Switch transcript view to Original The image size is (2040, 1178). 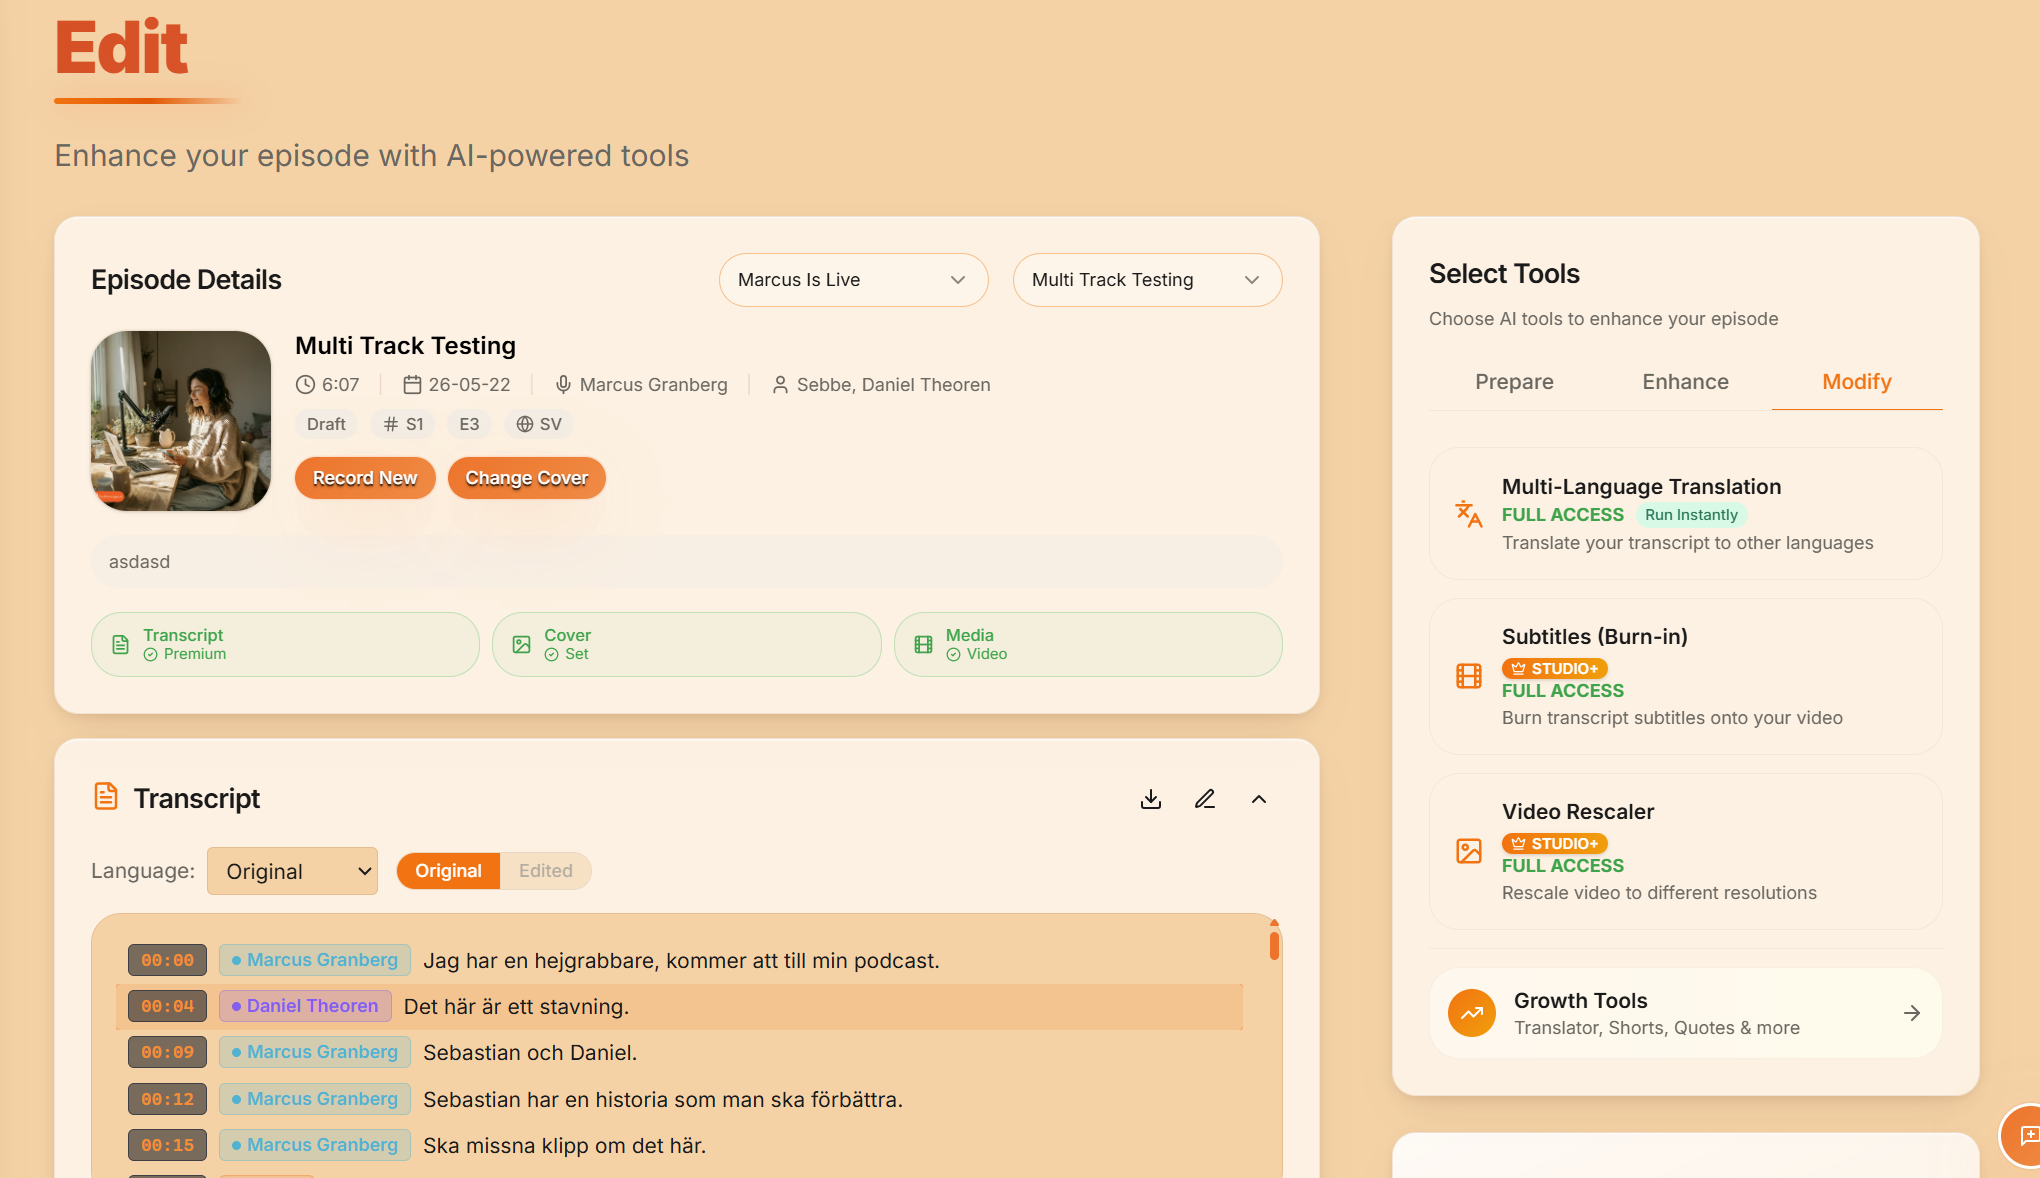tap(448, 871)
